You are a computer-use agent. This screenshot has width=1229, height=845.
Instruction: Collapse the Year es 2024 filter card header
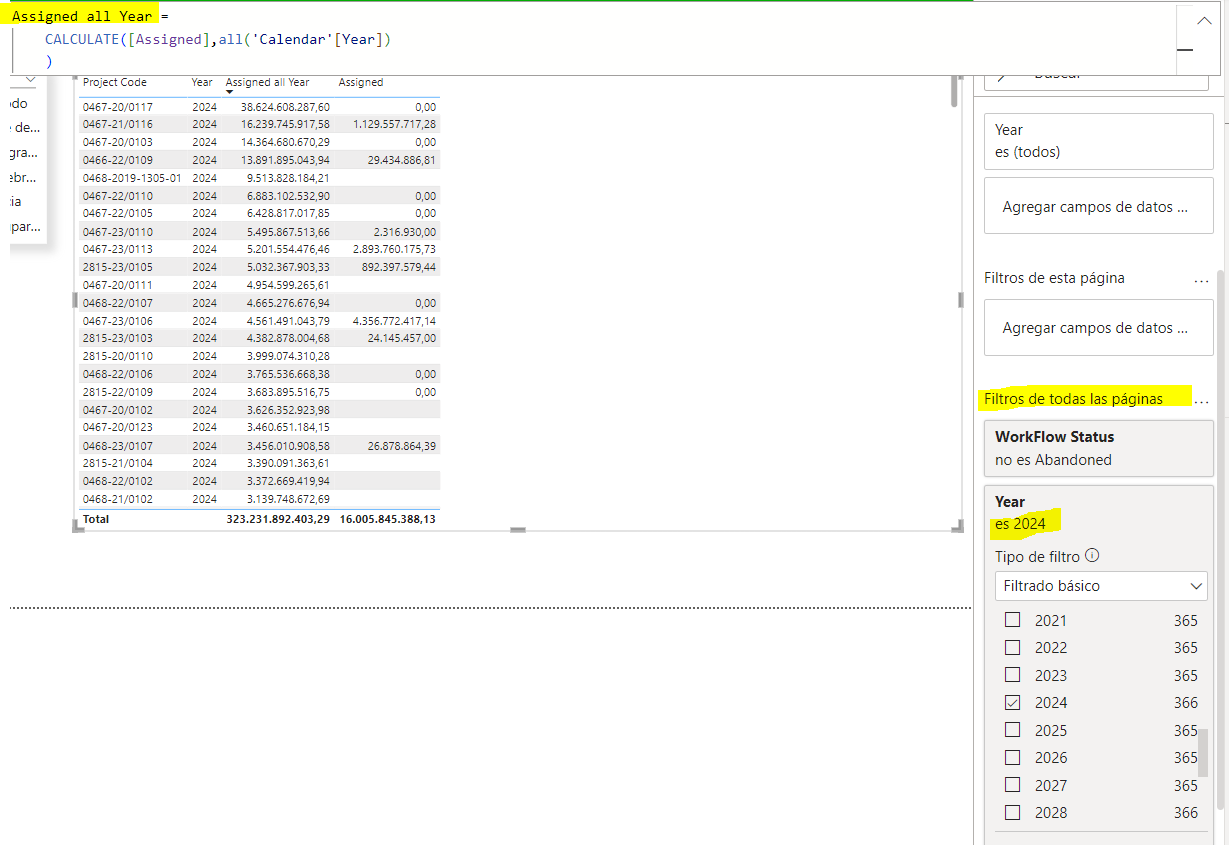pyautogui.click(x=1099, y=512)
